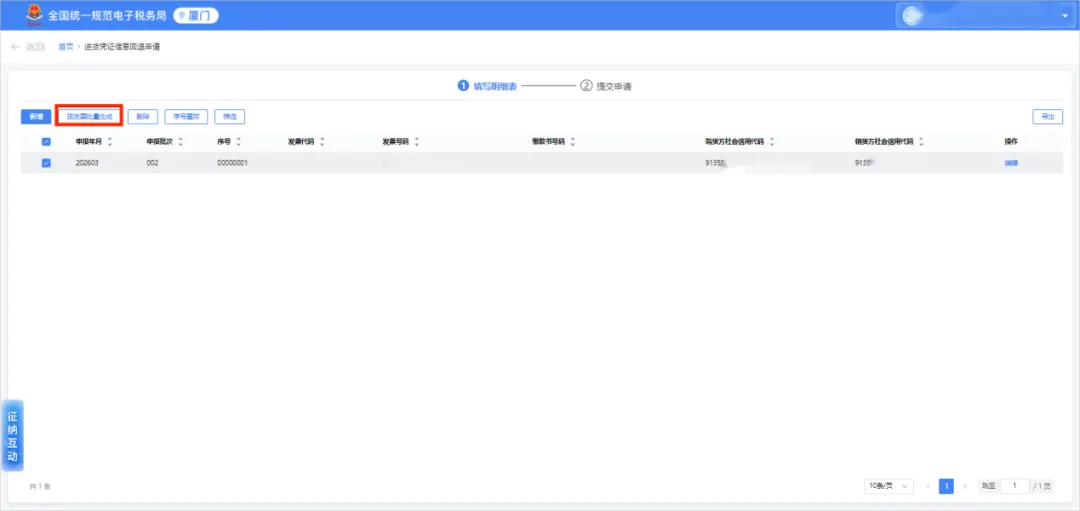This screenshot has height=511, width=1080.
Task: Click 按发票批量生成 button
Action: coord(89,117)
